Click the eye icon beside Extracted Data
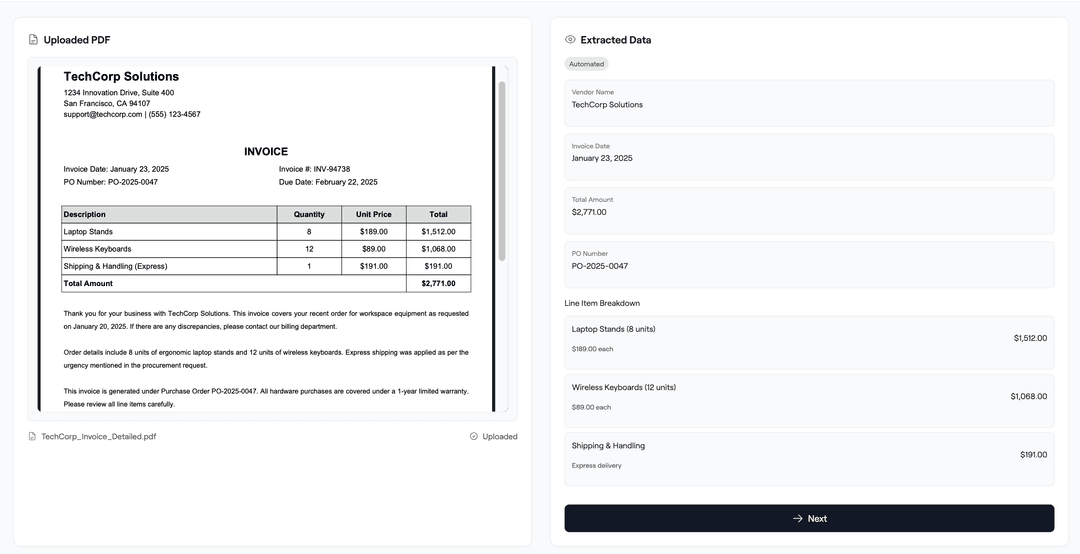 (570, 40)
